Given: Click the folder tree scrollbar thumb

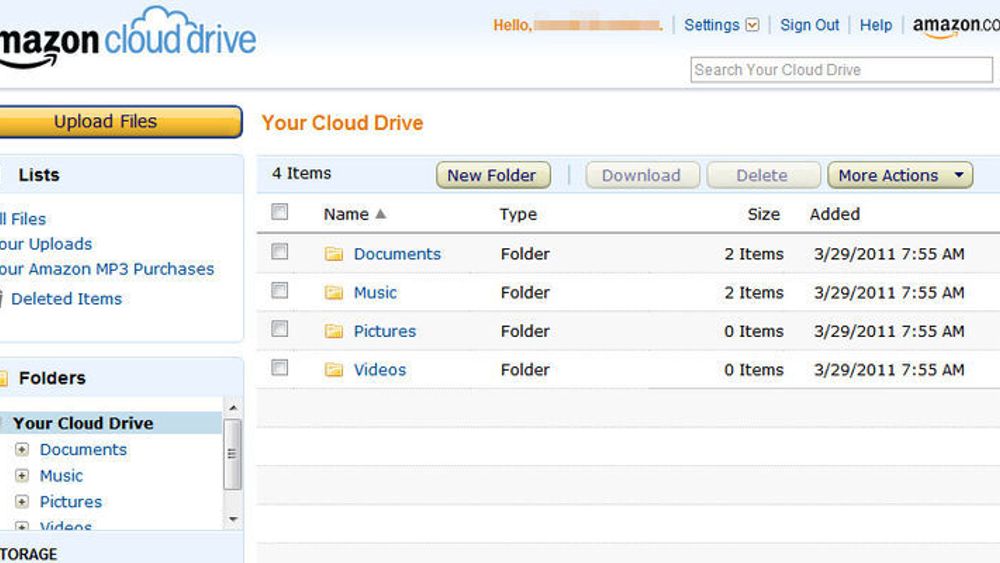Looking at the screenshot, I should tap(233, 454).
